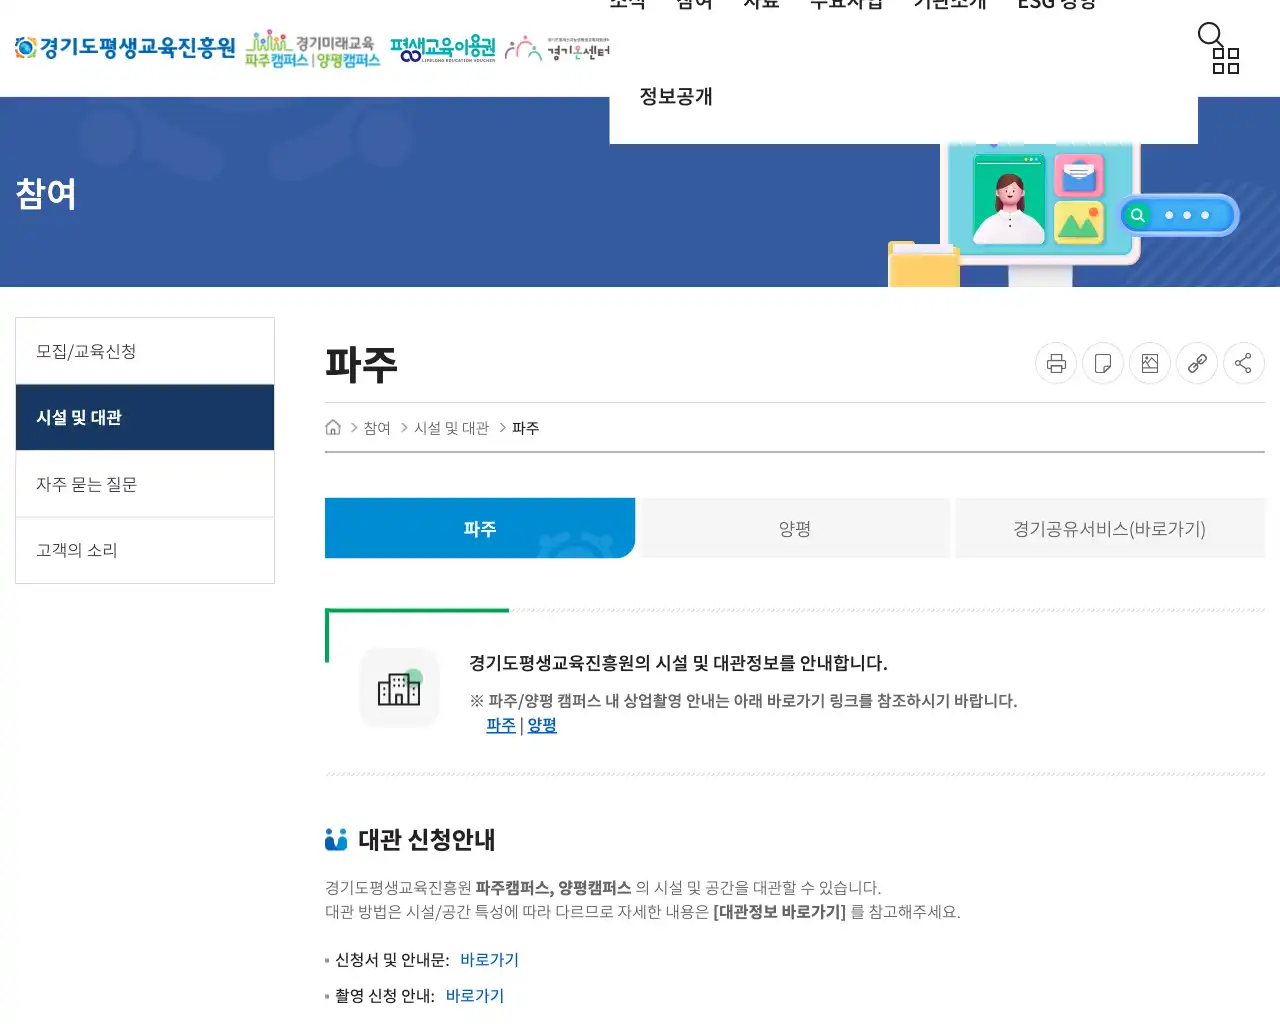Select the 파주 tab
Image resolution: width=1280 pixels, height=1024 pixels.
click(x=480, y=528)
